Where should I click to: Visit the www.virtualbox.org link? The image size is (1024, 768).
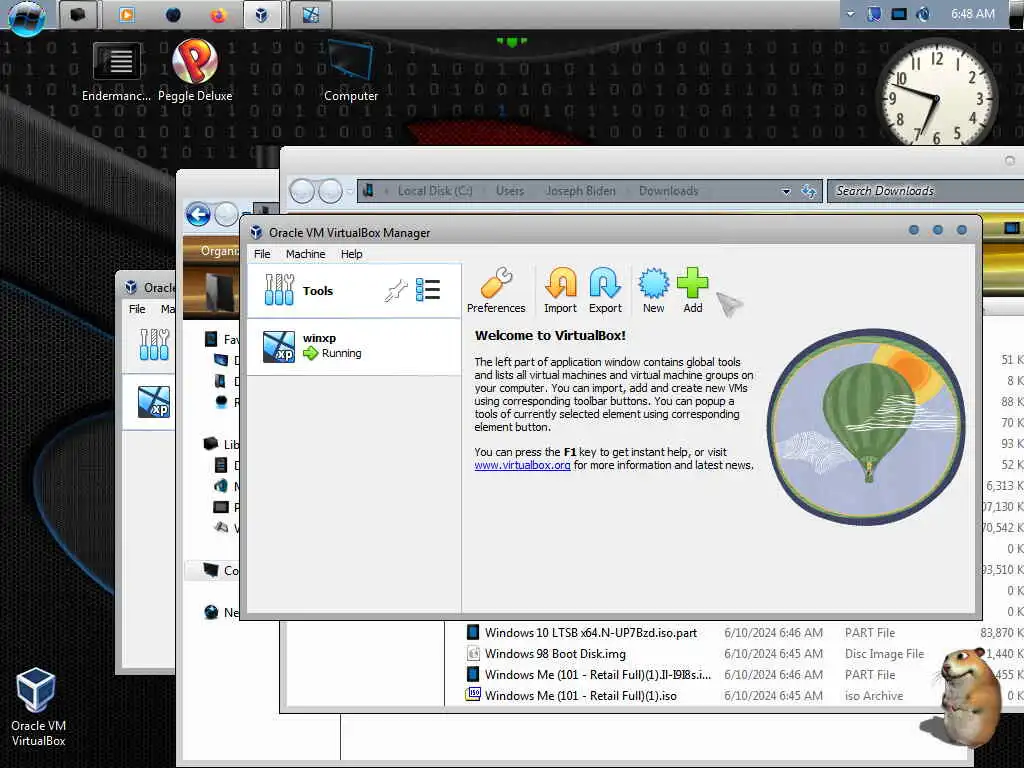[x=522, y=465]
